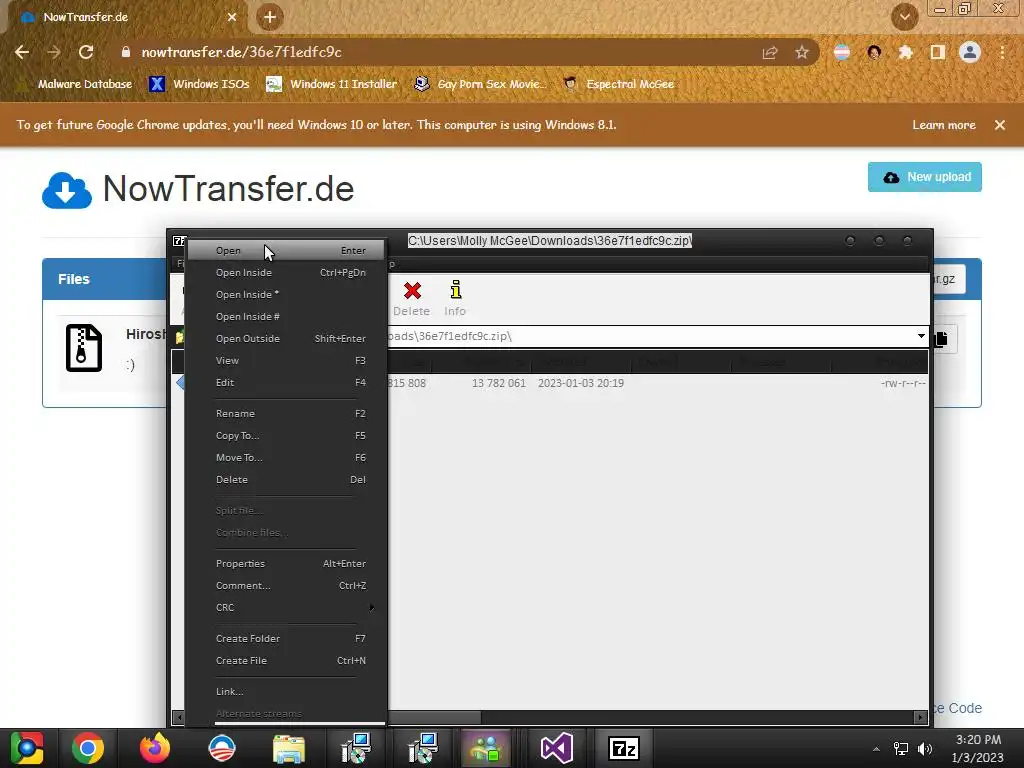1024x768 pixels.
Task: Share this page via address bar icon
Action: 770,52
